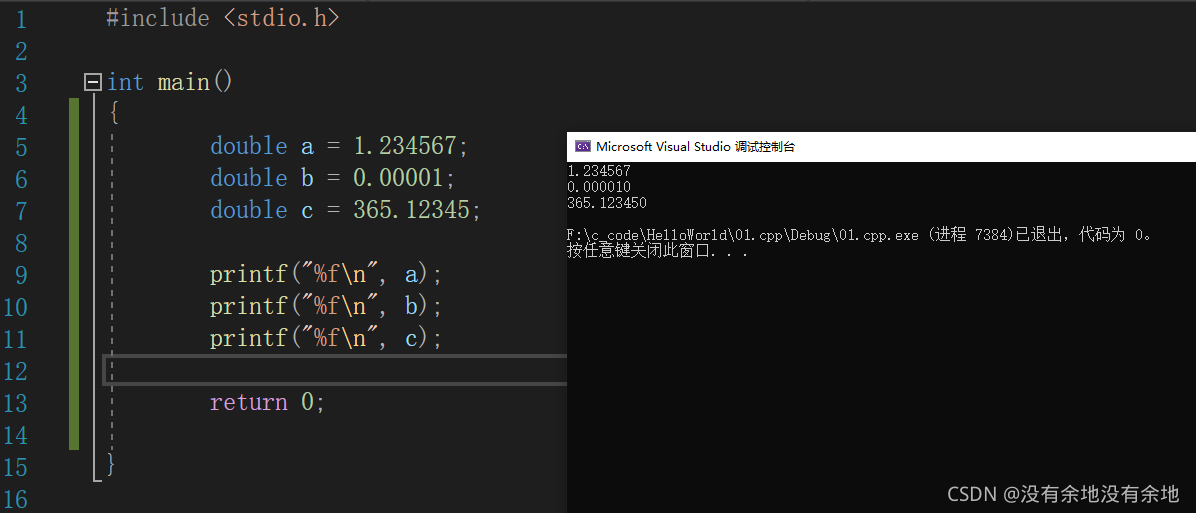1196x513 pixels.
Task: Click the int main() declaration
Action: coord(169,82)
